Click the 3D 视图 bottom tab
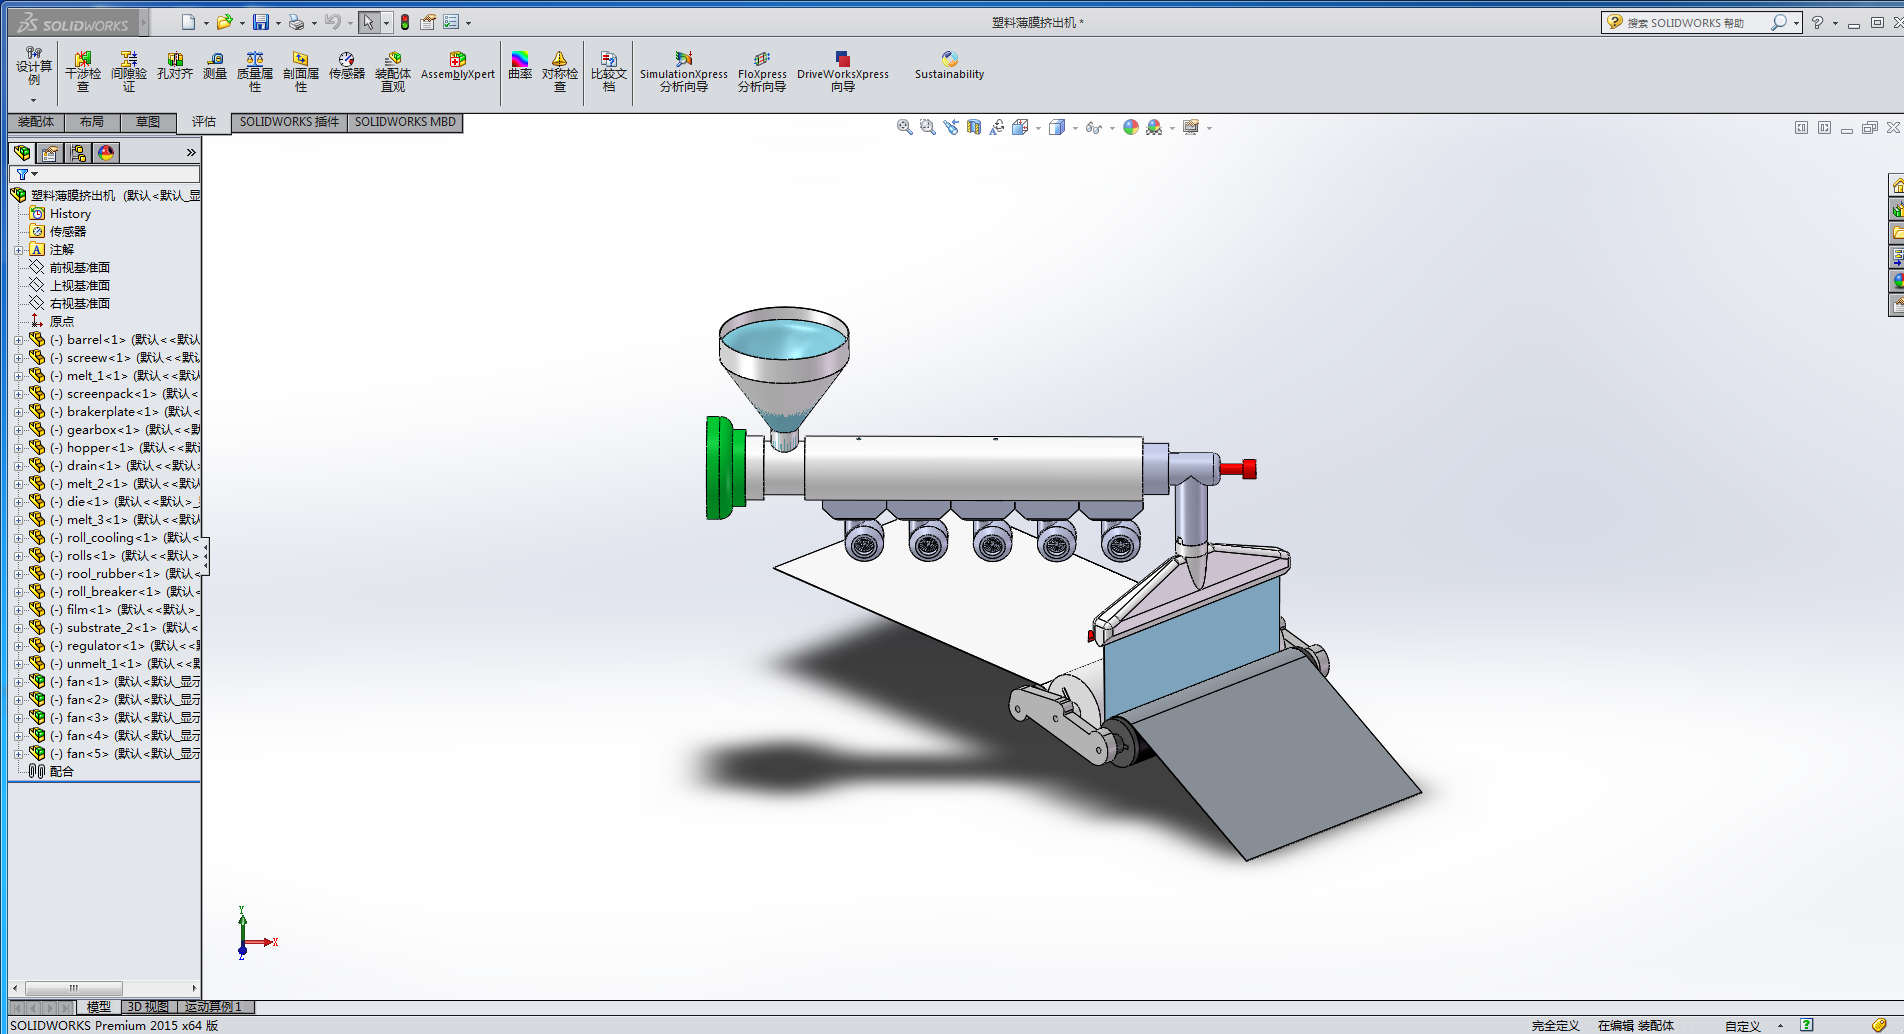Image resolution: width=1904 pixels, height=1034 pixels. click(x=148, y=1007)
